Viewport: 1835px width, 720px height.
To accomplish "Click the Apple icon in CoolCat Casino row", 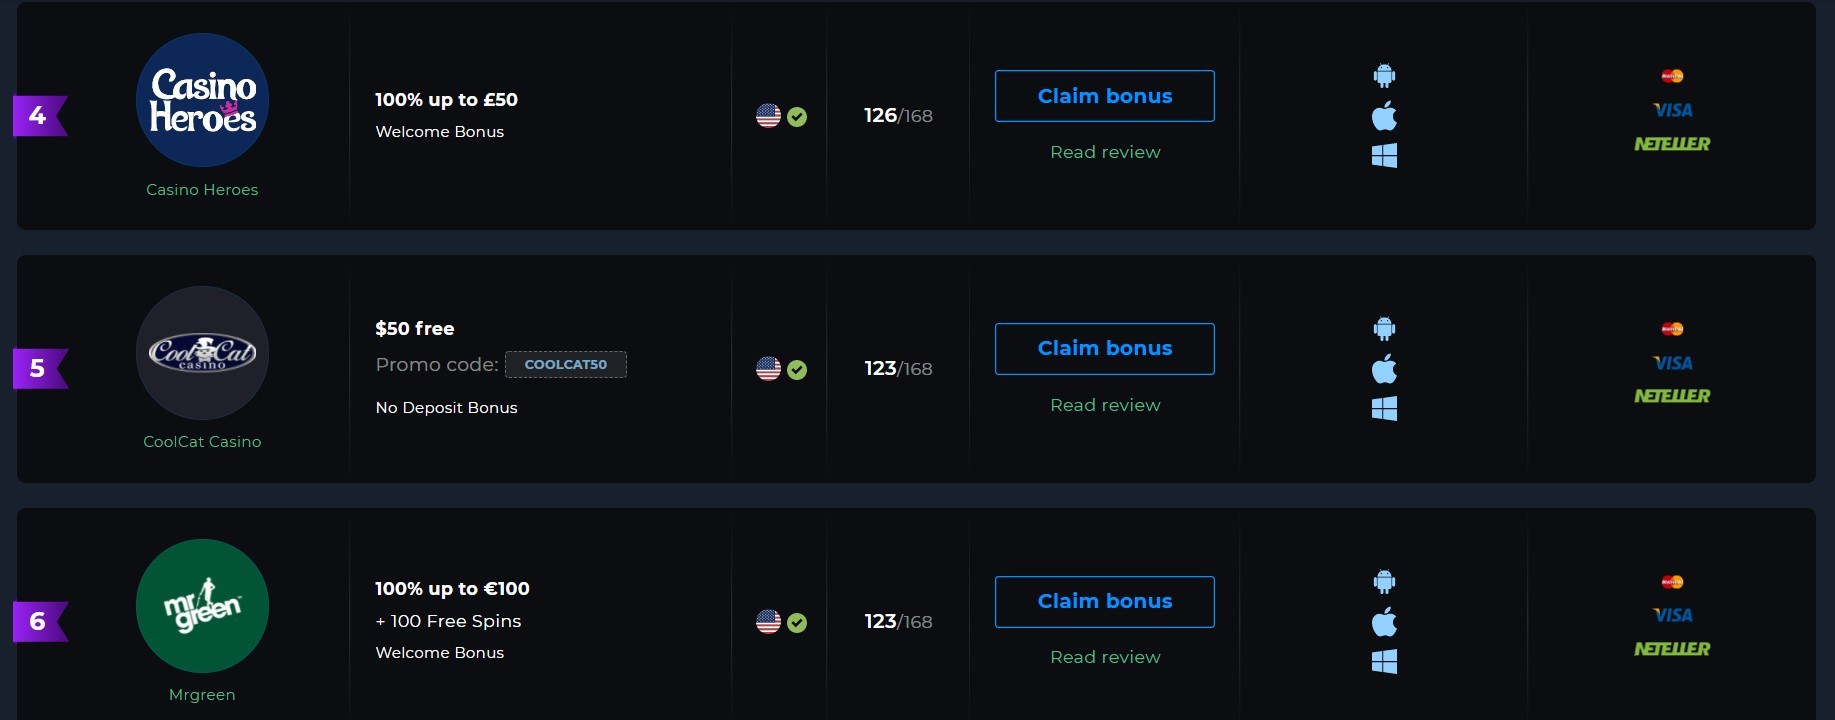I will point(1384,369).
